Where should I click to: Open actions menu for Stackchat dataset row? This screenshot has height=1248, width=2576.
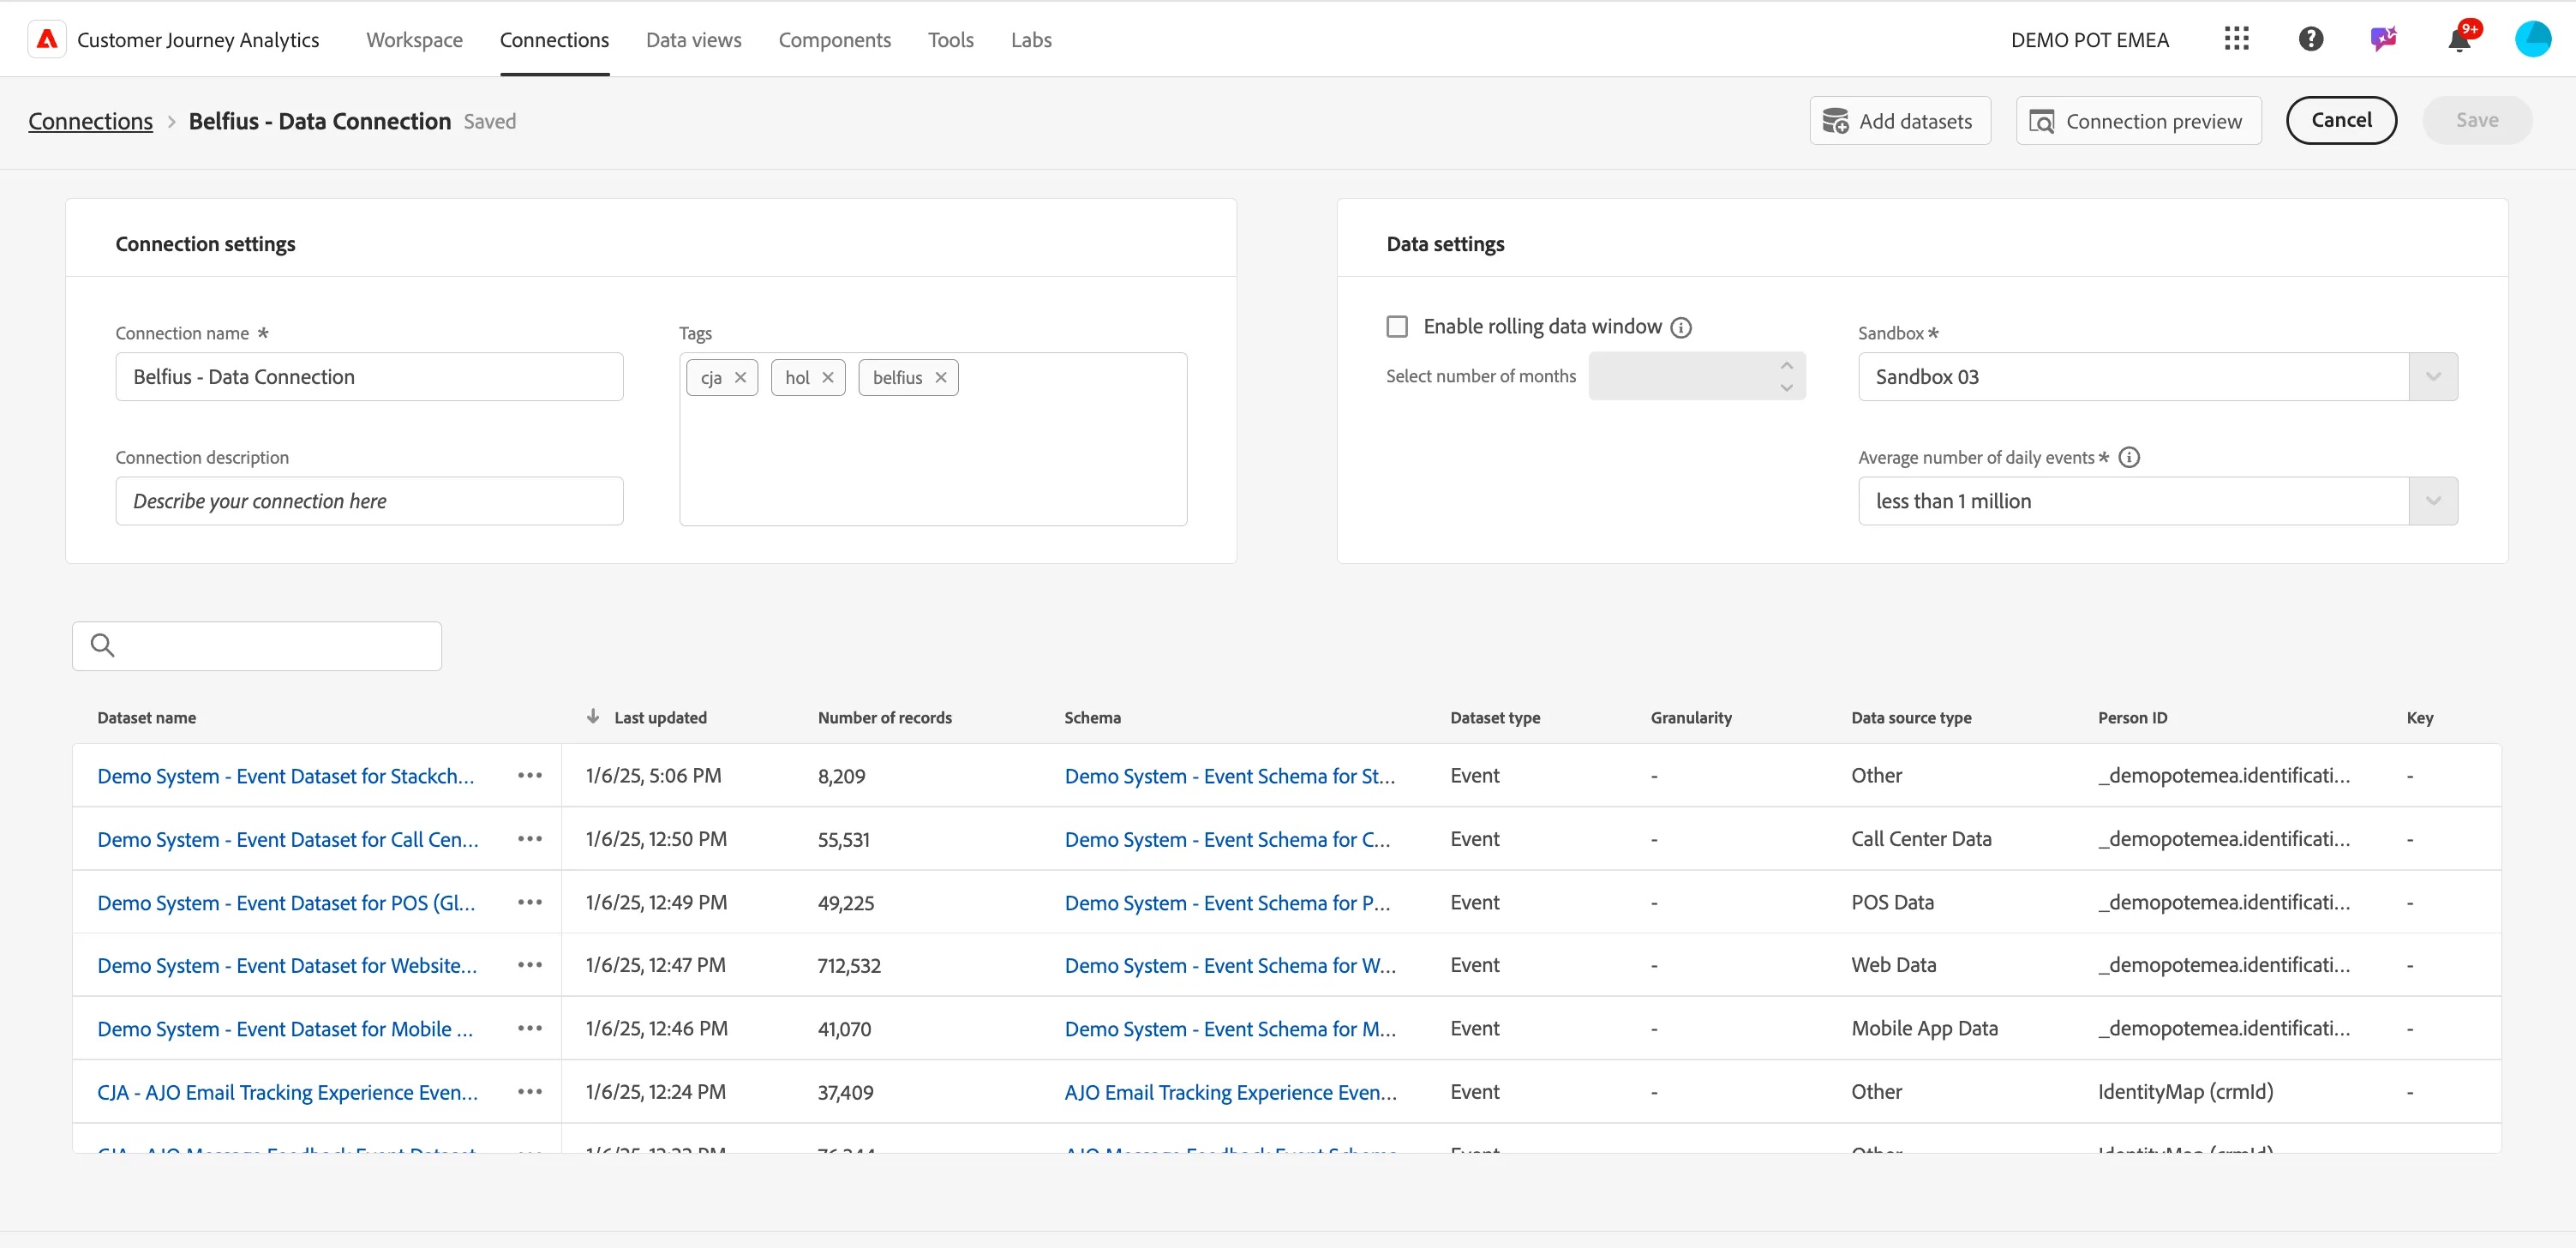tap(530, 775)
